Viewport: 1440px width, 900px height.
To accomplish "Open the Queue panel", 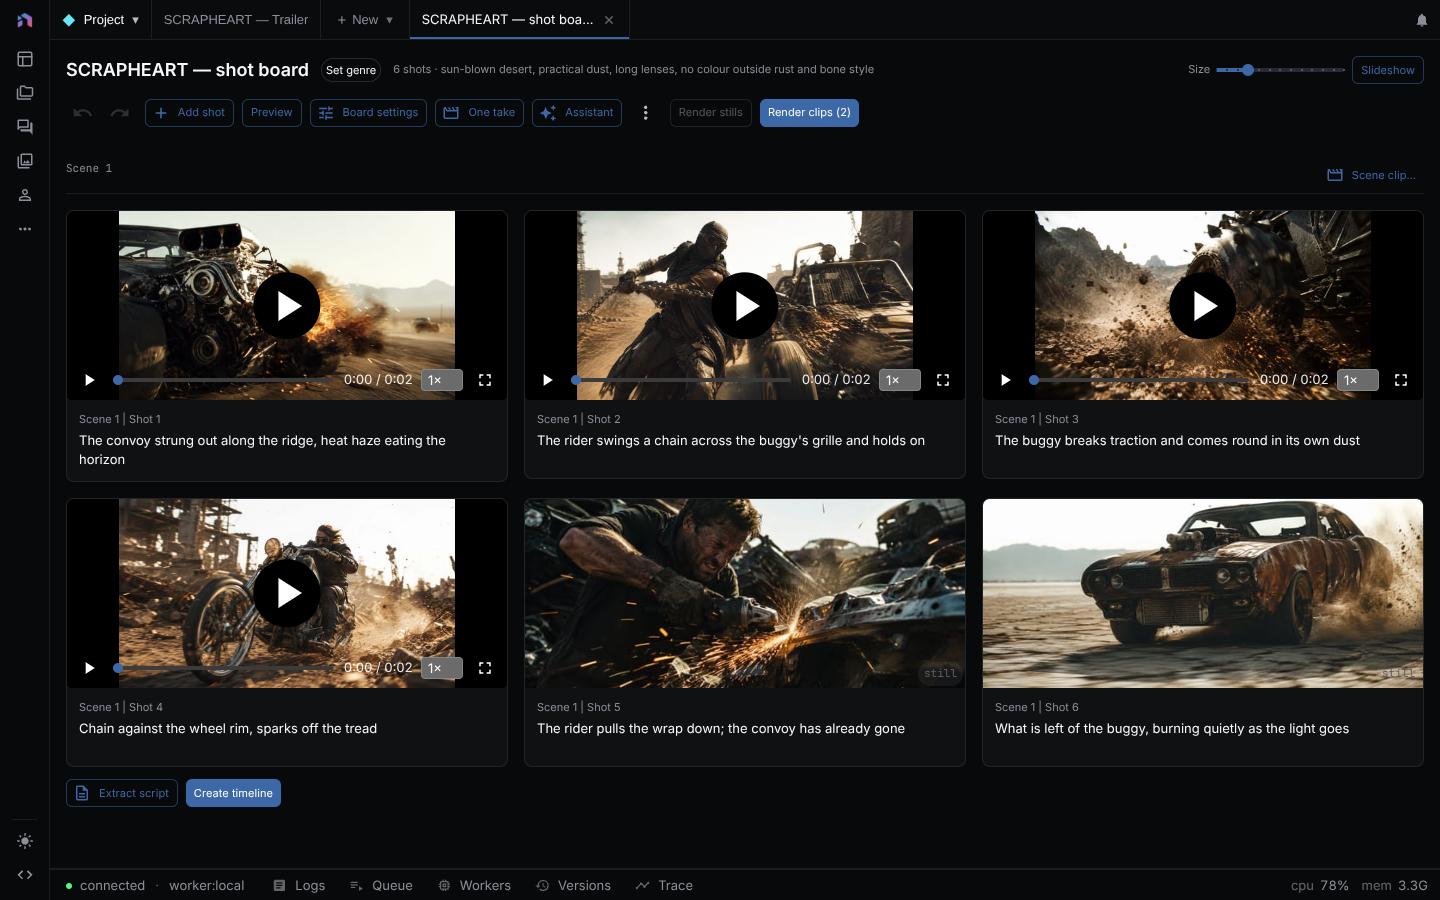I will [x=381, y=886].
